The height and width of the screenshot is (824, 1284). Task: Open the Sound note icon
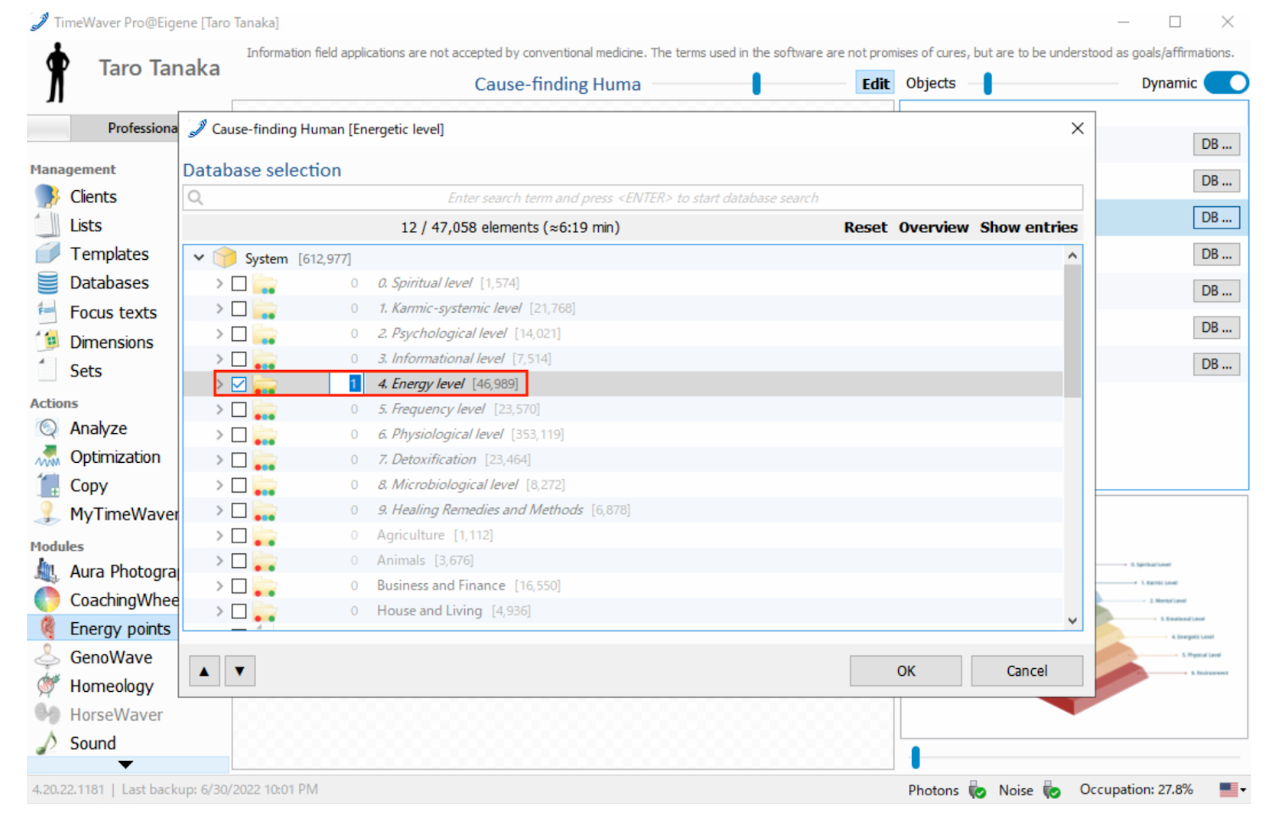(47, 743)
